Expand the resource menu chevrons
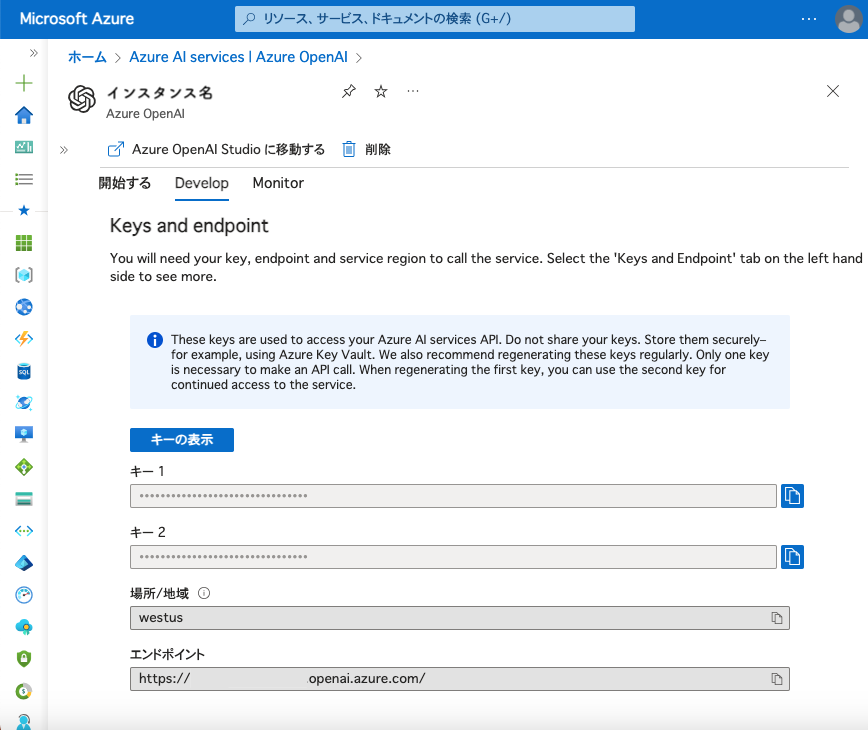The width and height of the screenshot is (868, 730). [64, 150]
